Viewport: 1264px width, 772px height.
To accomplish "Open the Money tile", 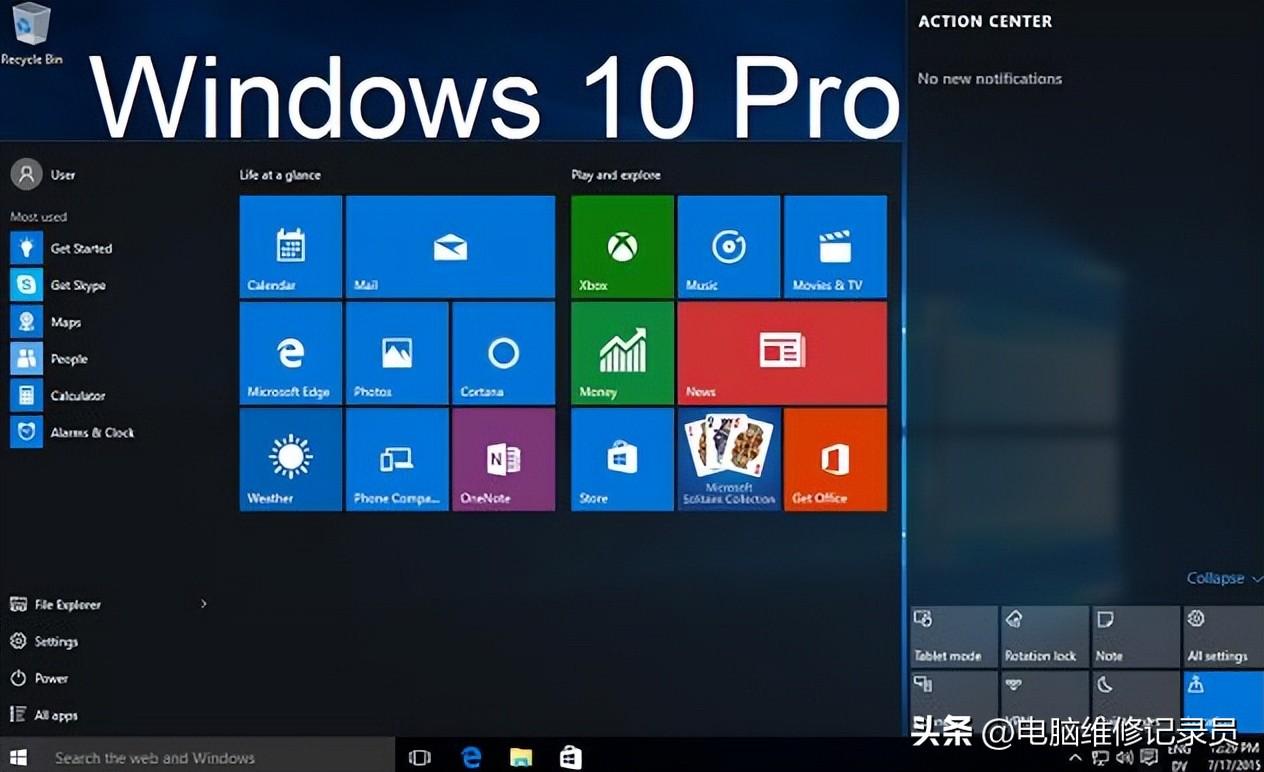I will coord(622,353).
